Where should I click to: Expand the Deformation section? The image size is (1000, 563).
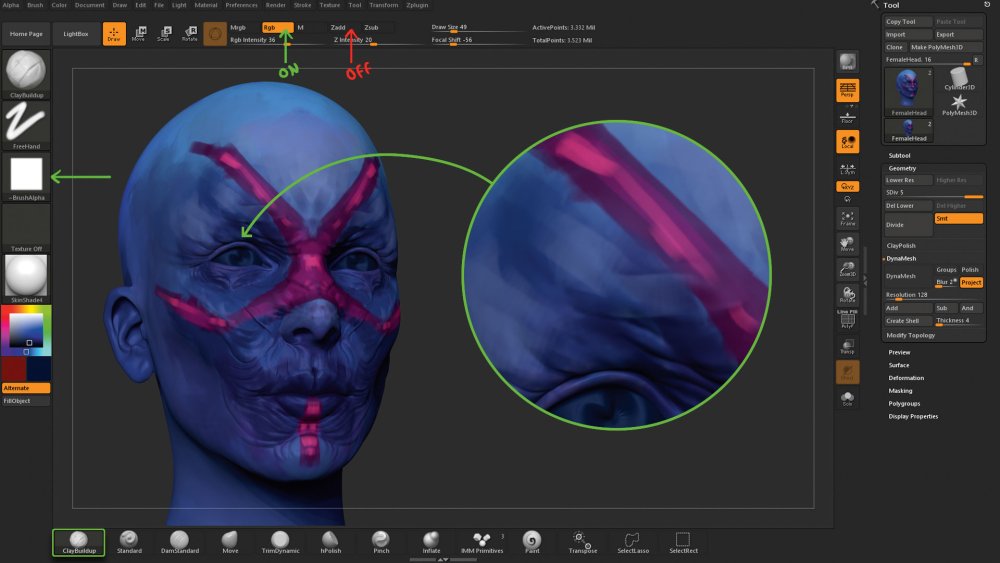[x=906, y=377]
